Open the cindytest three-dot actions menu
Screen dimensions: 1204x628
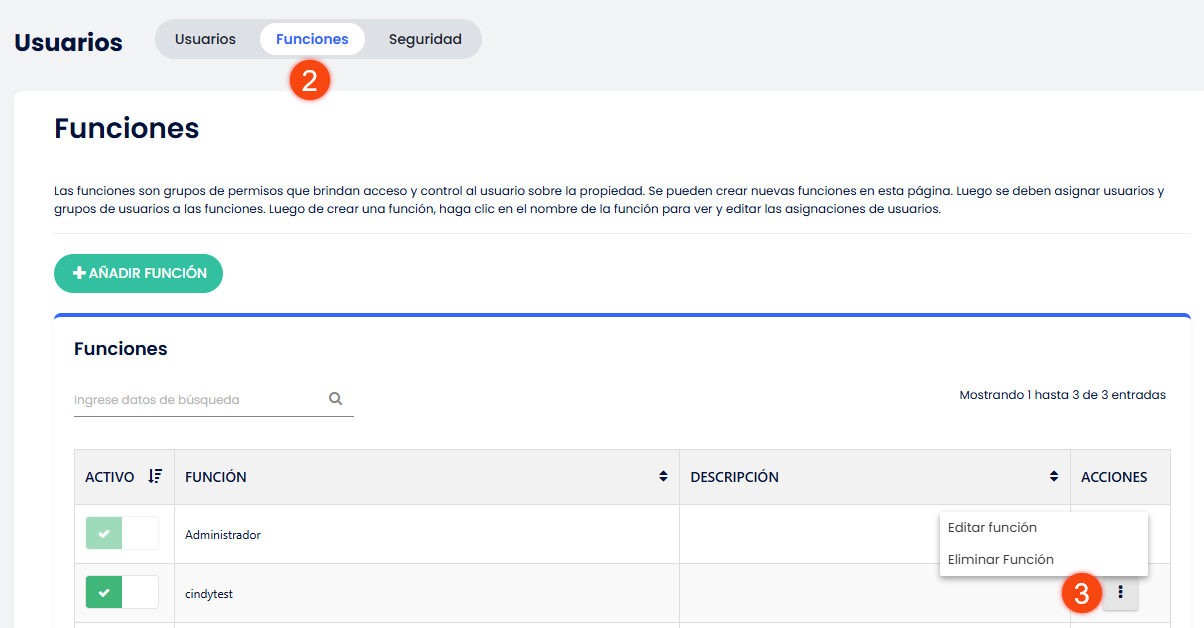tap(1120, 593)
